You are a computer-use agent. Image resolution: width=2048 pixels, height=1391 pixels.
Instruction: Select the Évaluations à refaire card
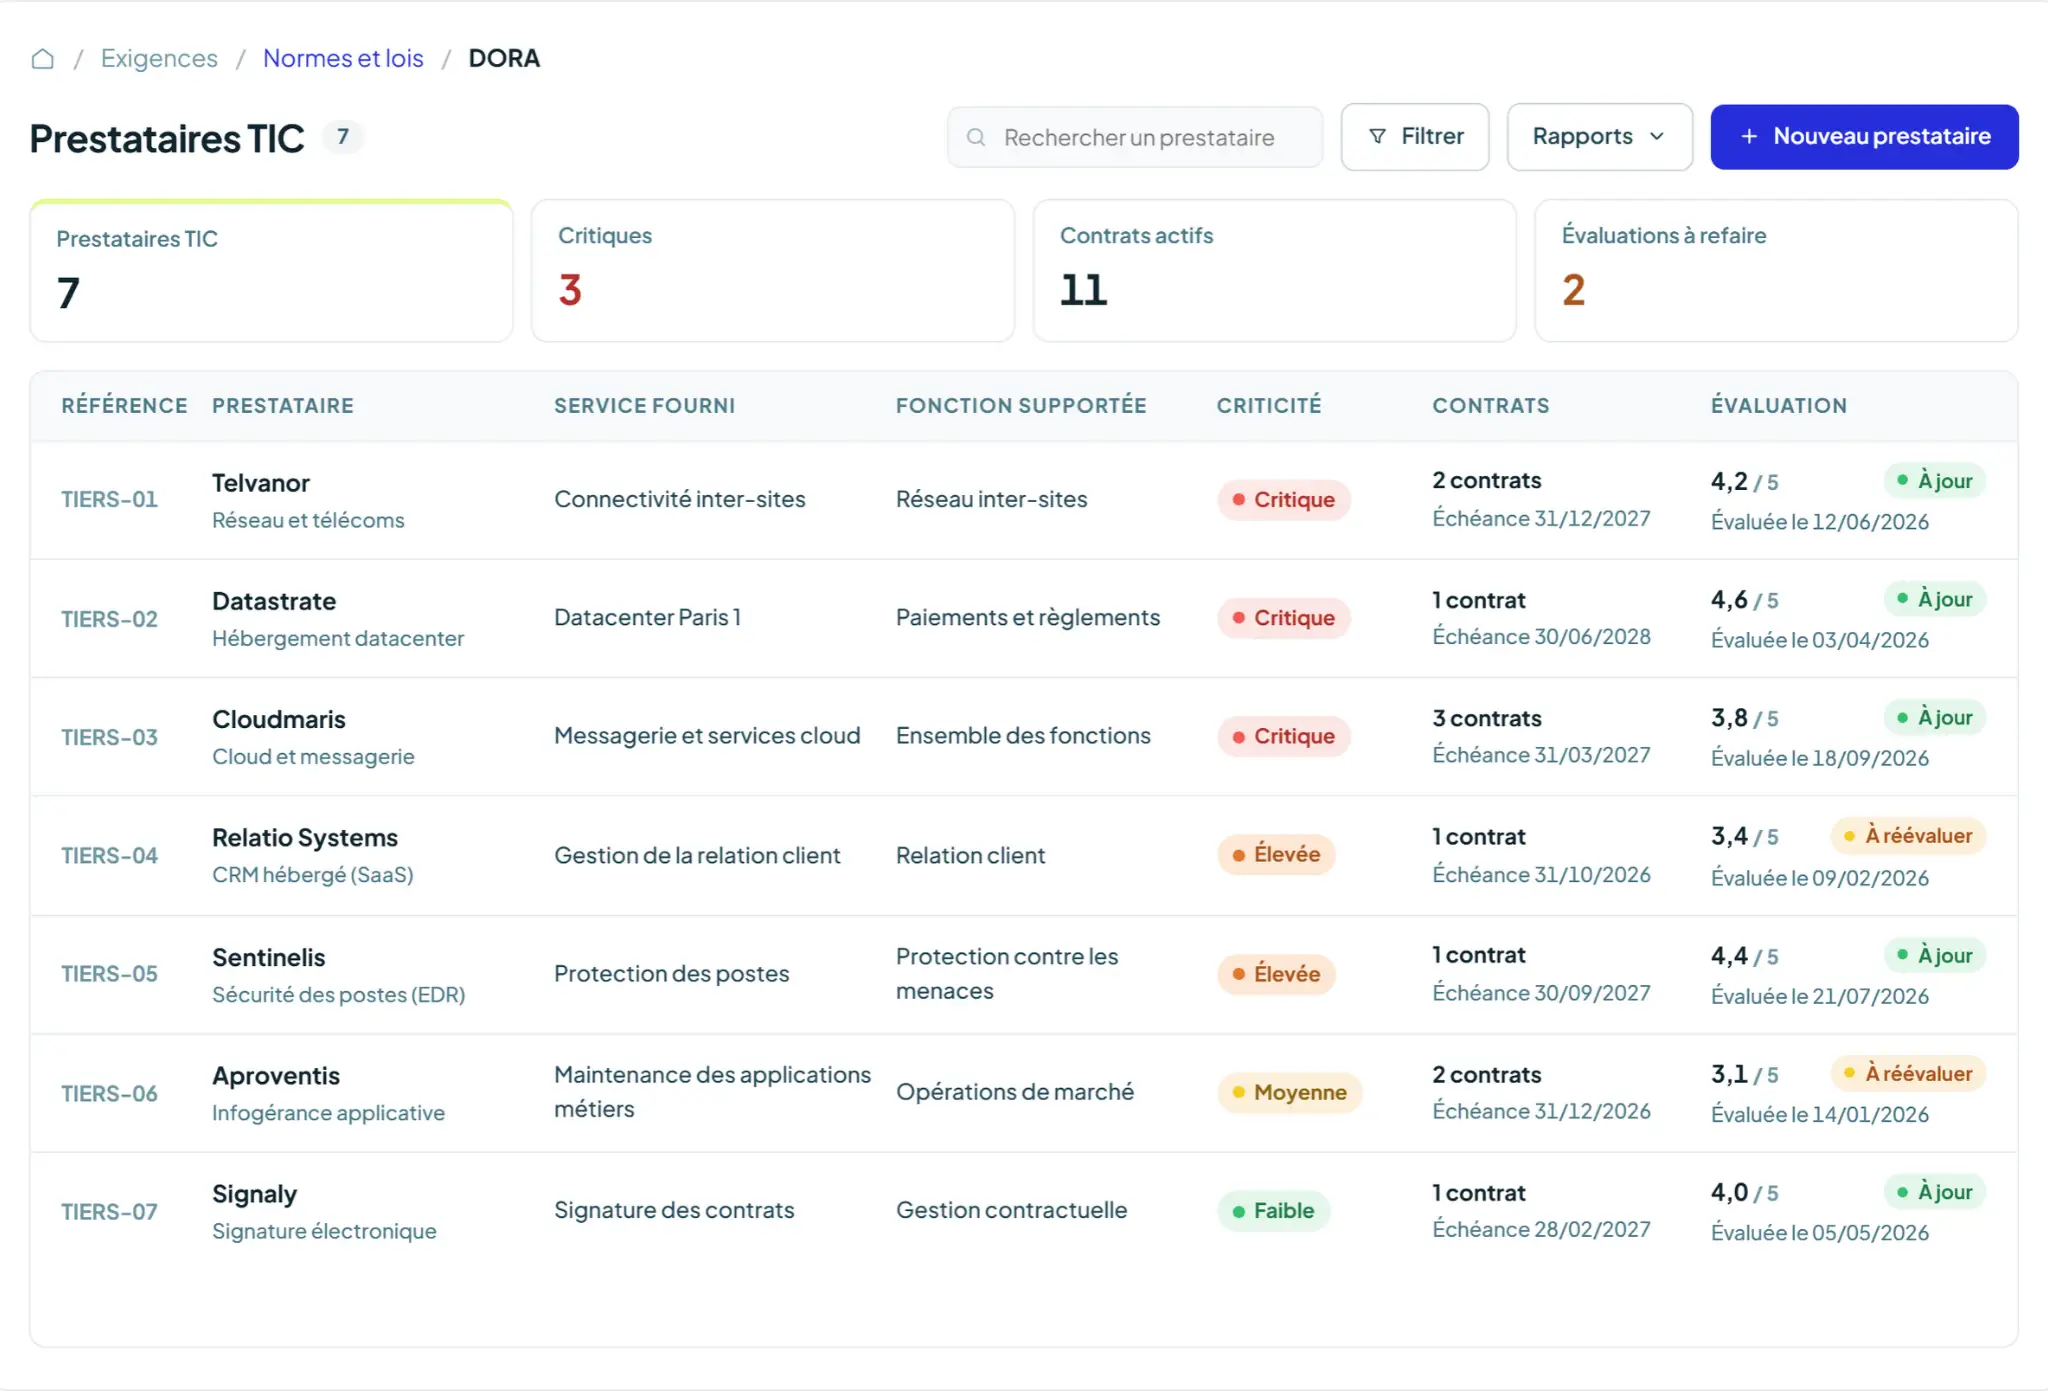(x=1776, y=271)
